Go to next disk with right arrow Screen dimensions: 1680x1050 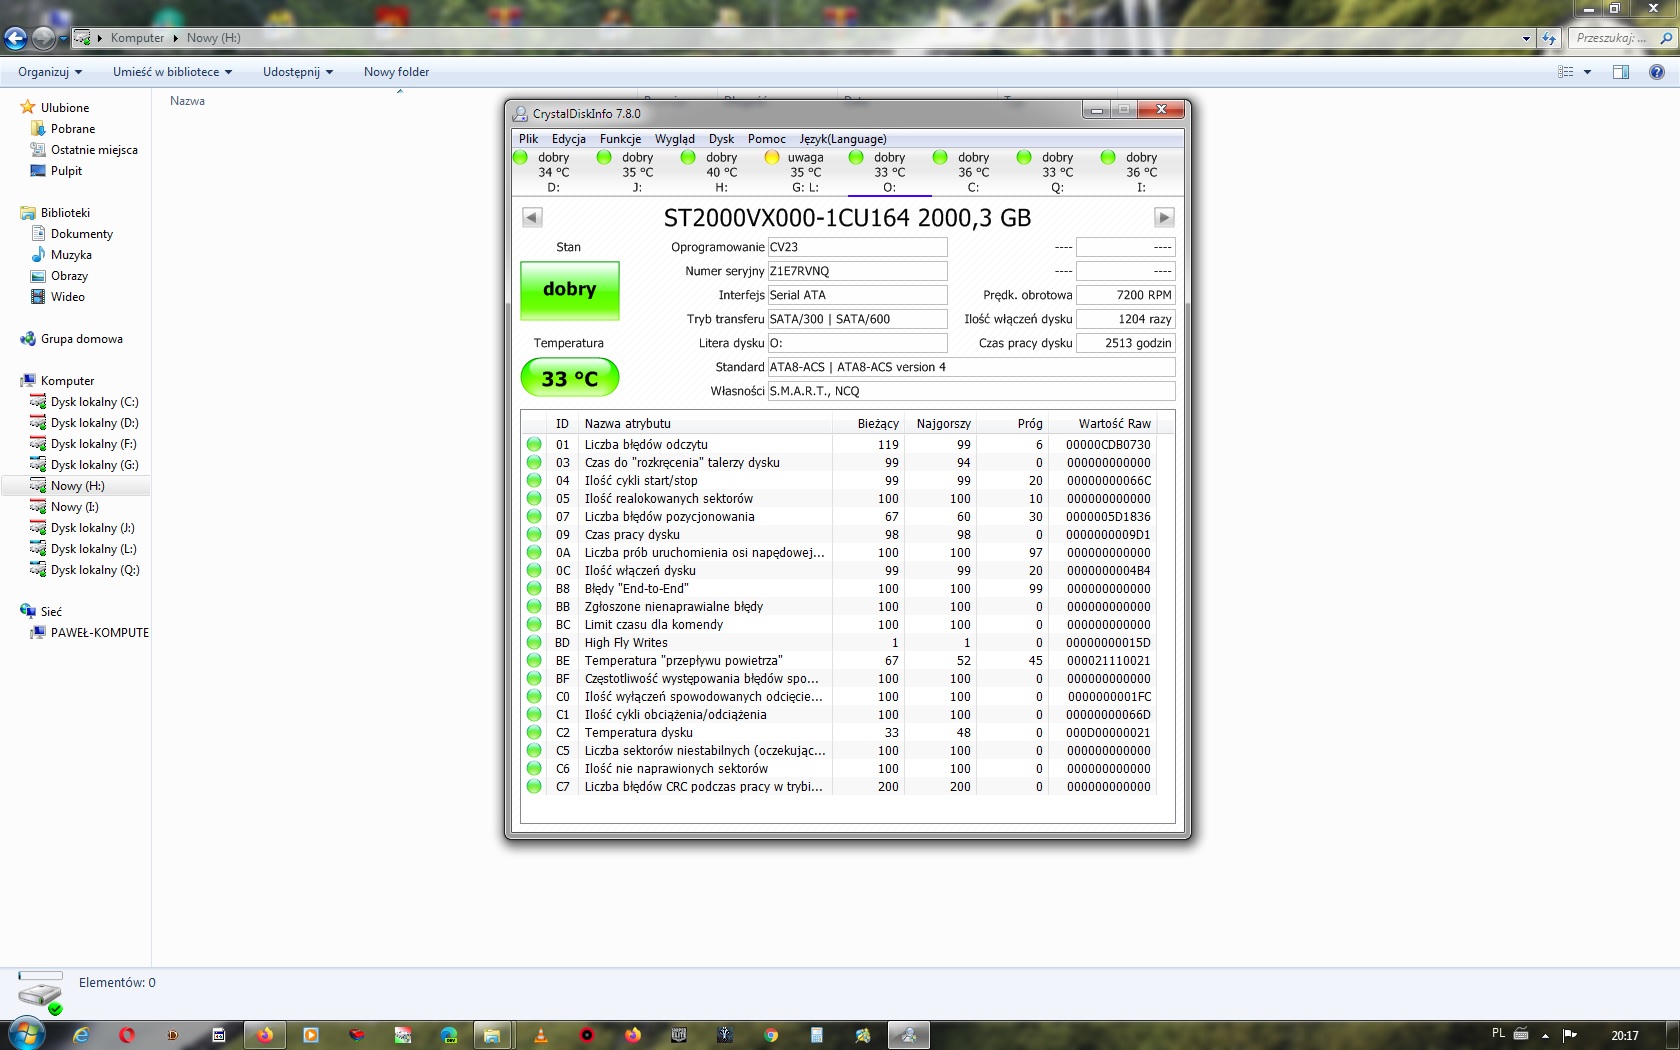[x=1164, y=217]
